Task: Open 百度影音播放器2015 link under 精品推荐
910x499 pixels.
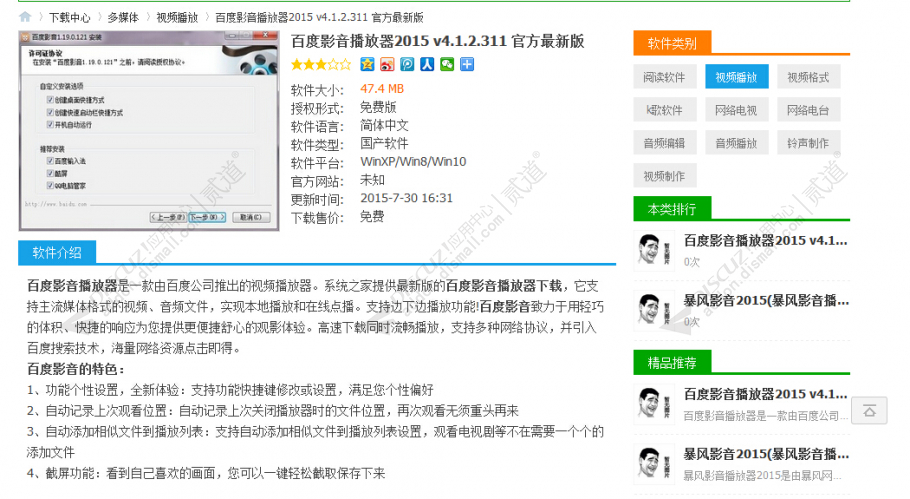Action: tap(765, 394)
